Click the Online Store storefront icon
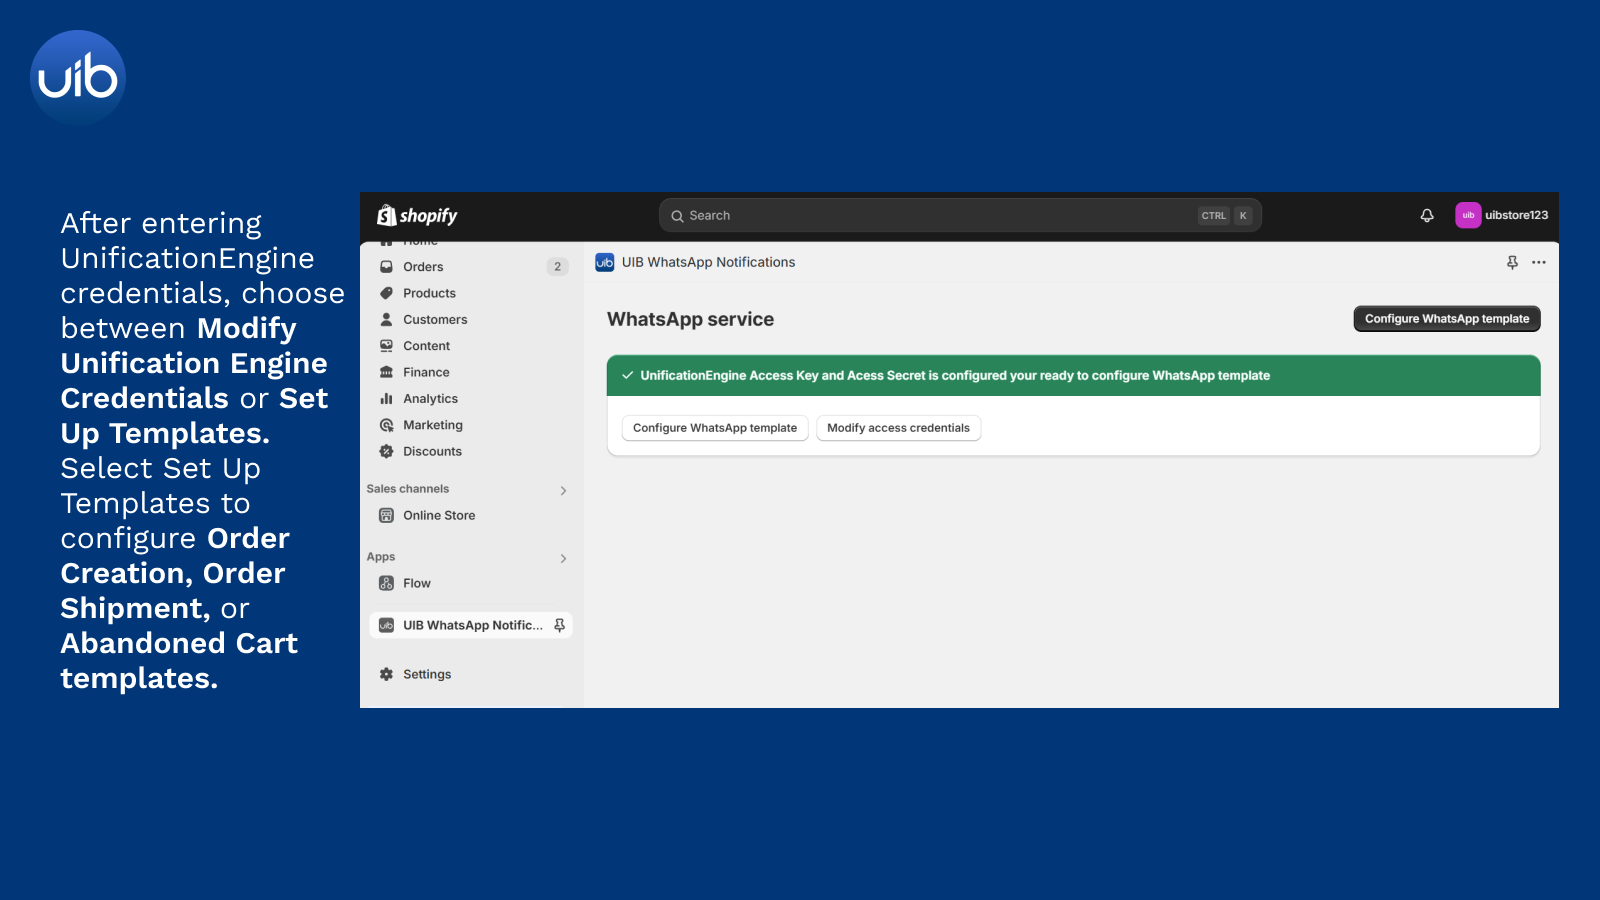This screenshot has width=1600, height=900. (x=386, y=516)
